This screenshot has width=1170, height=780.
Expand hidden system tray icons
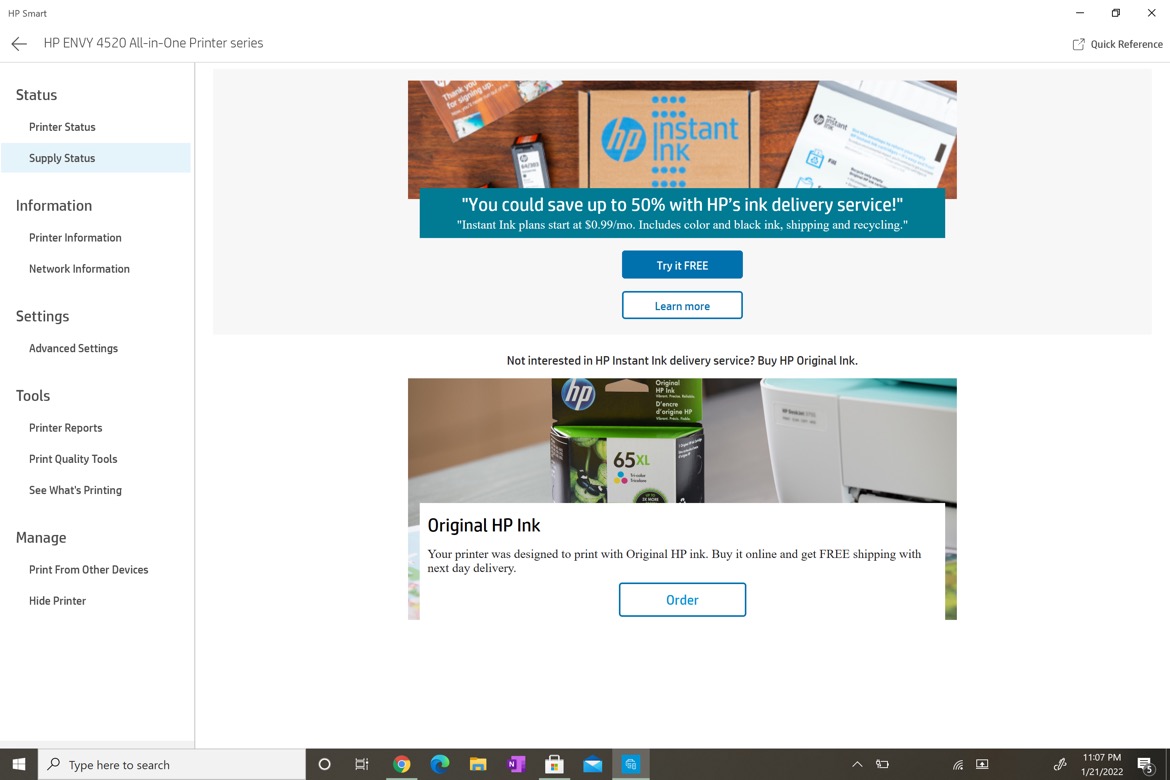[x=857, y=764]
